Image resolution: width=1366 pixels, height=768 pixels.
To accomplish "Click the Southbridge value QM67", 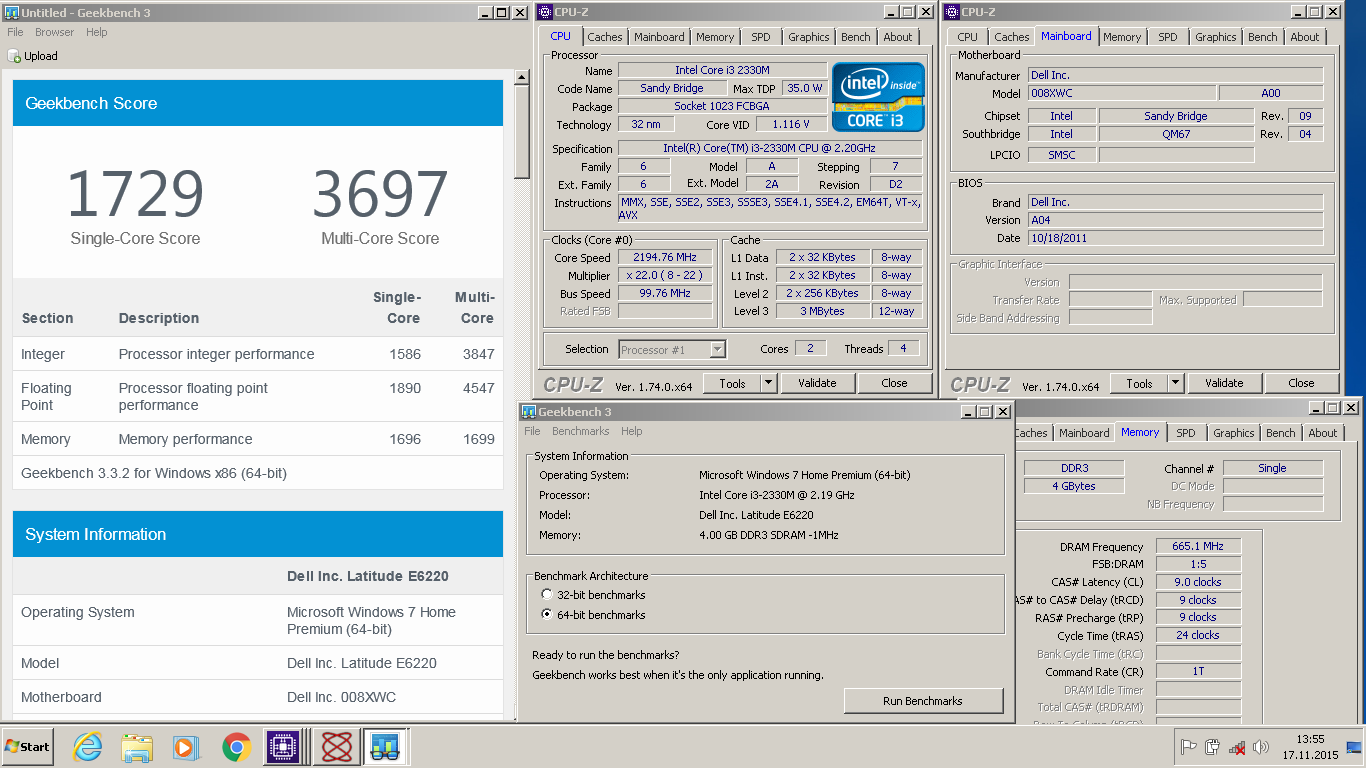I will tap(1176, 134).
